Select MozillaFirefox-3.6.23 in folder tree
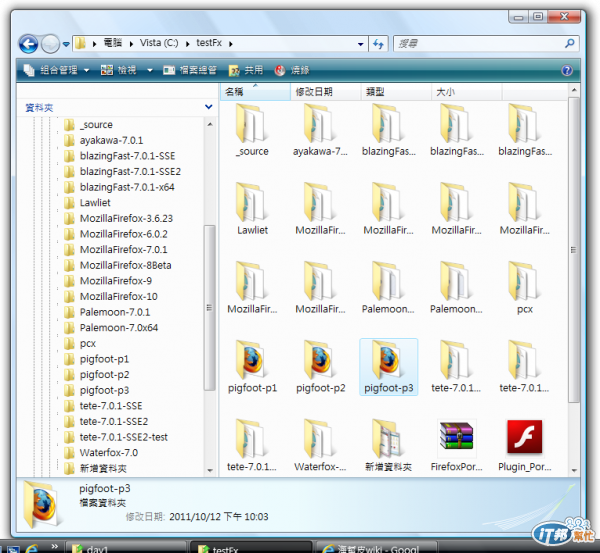 pos(126,219)
